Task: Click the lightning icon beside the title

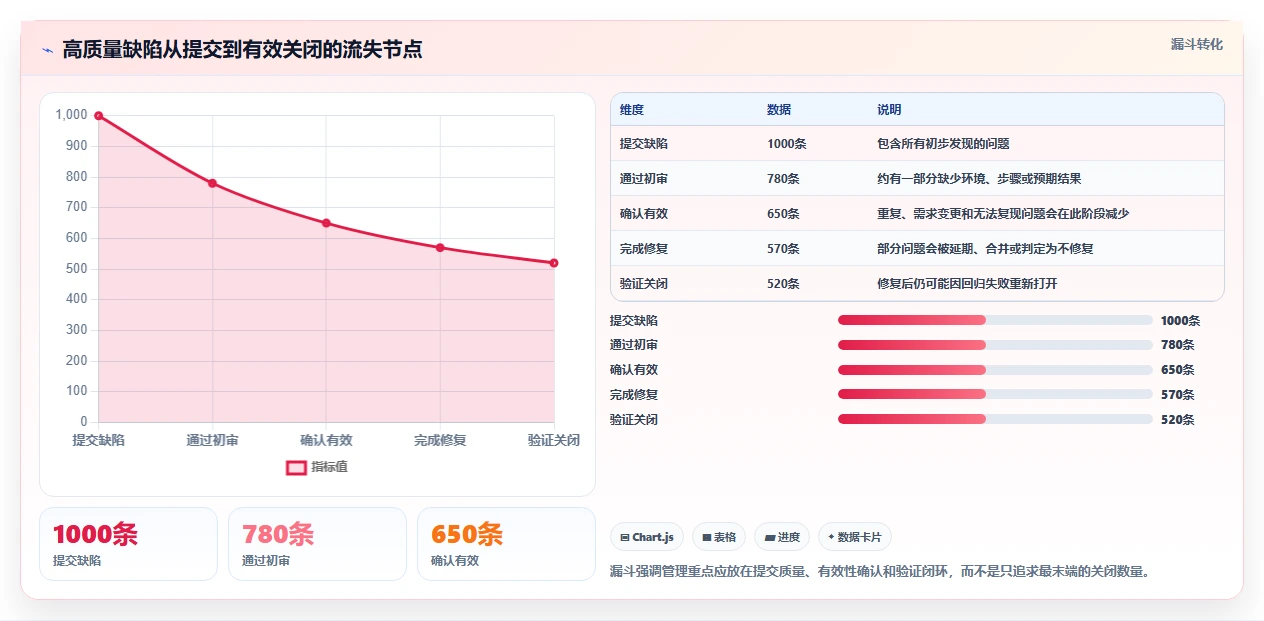Action: click(x=47, y=50)
